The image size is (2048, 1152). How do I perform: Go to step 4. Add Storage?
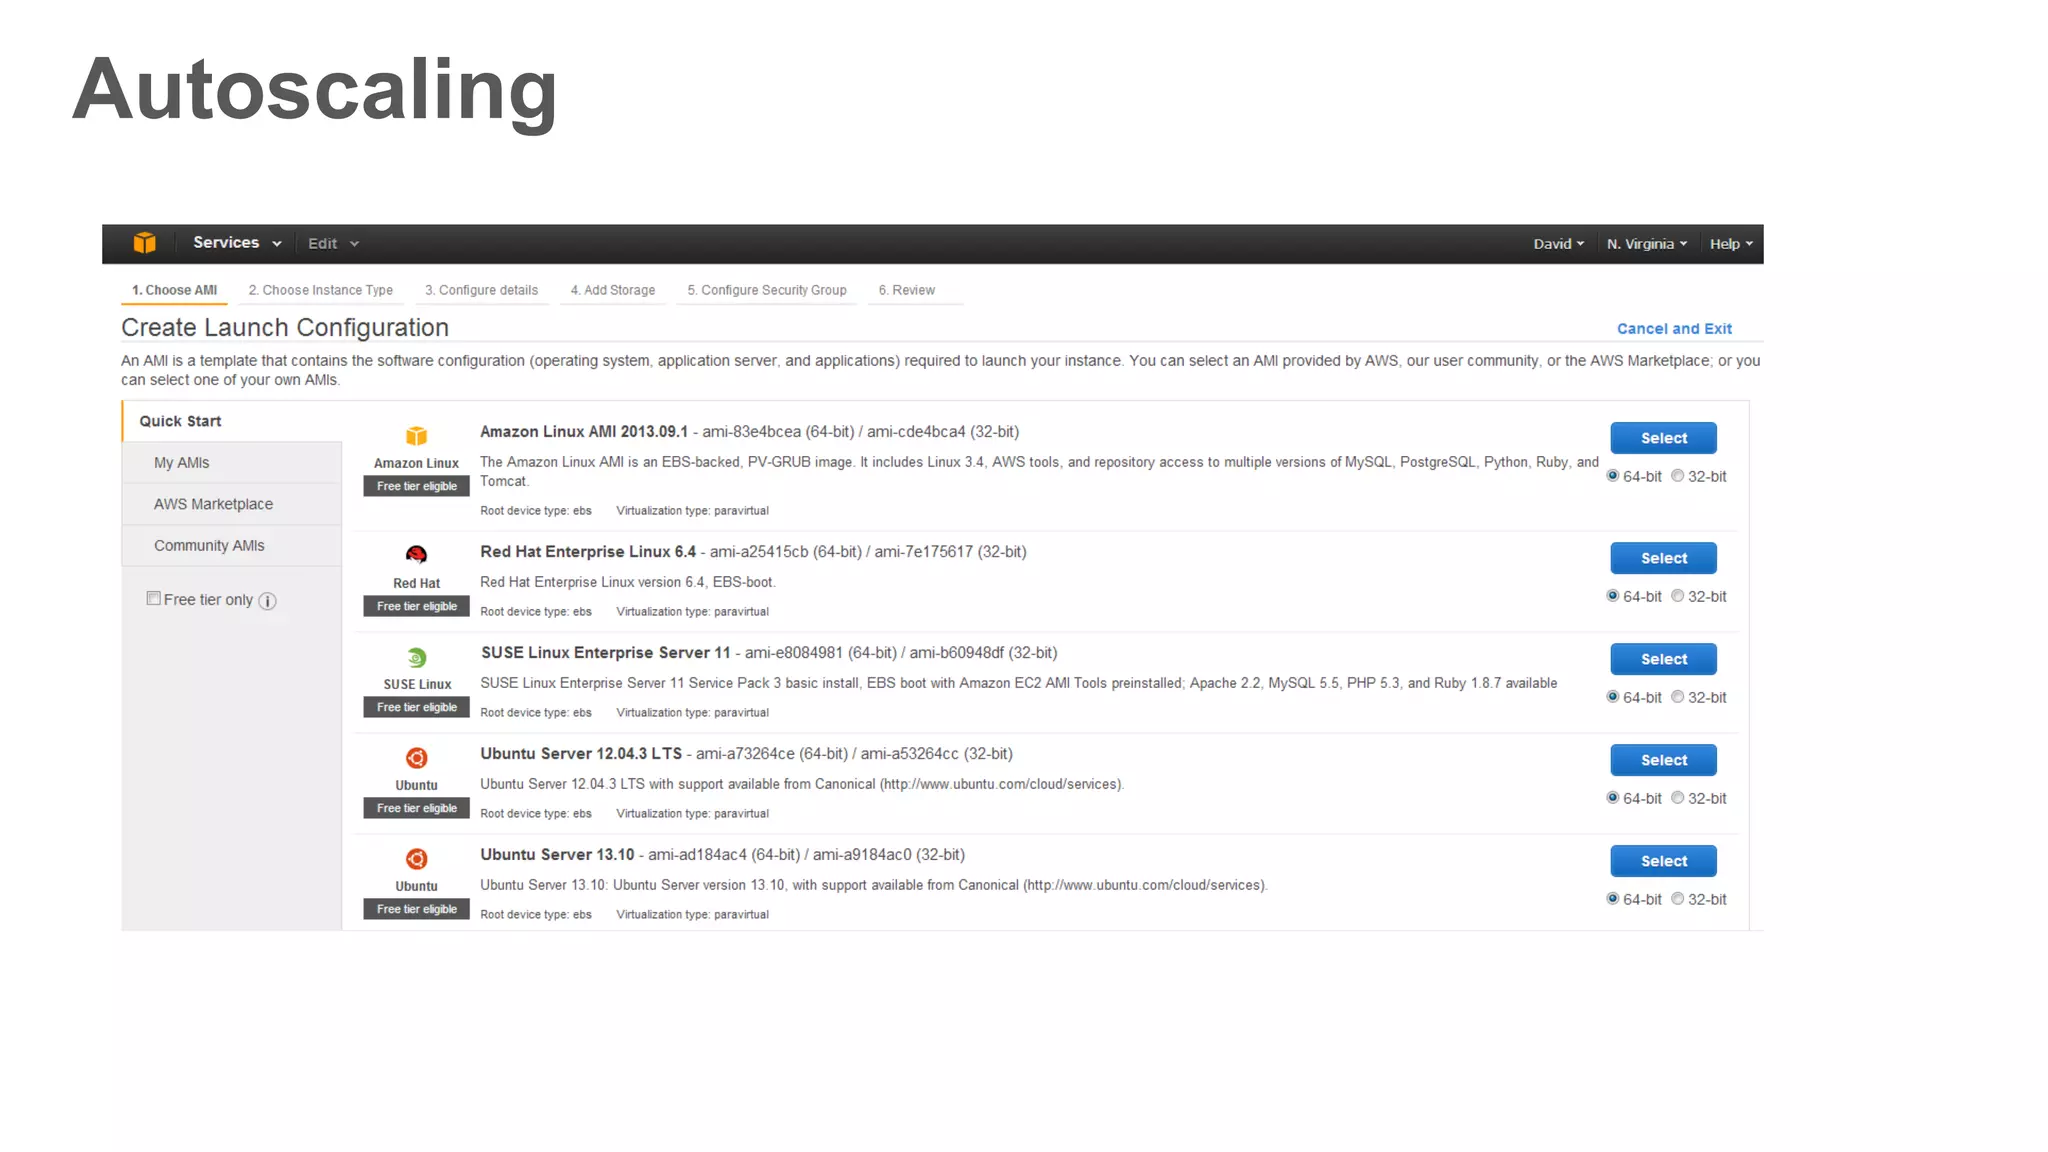(613, 290)
